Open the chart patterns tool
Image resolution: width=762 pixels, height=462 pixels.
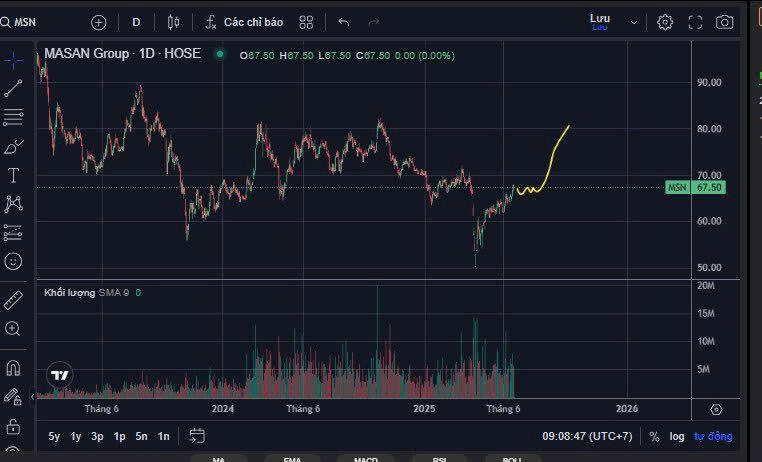(13, 204)
